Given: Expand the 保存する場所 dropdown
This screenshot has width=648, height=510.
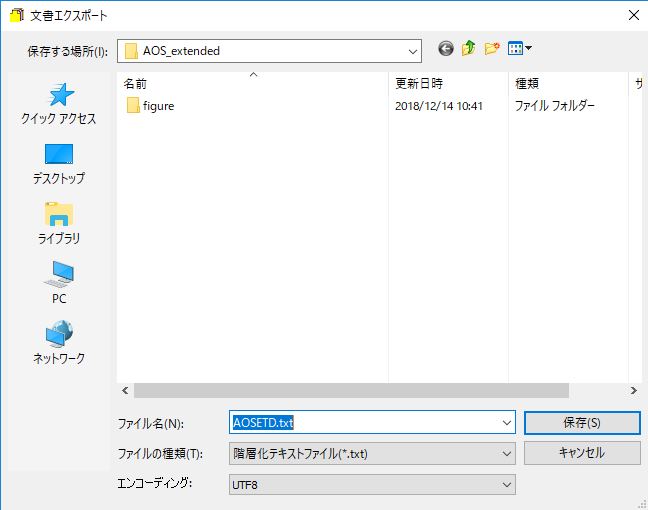Looking at the screenshot, I should 412,50.
